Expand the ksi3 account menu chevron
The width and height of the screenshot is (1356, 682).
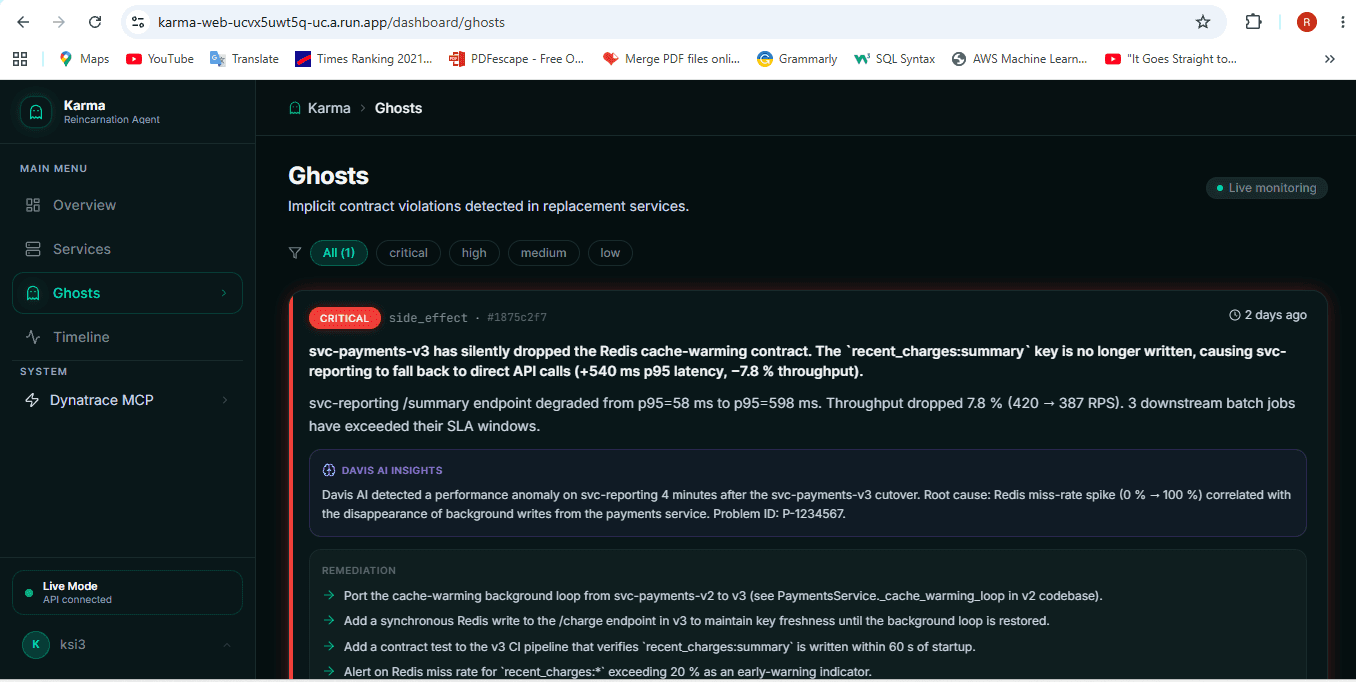pyautogui.click(x=227, y=645)
